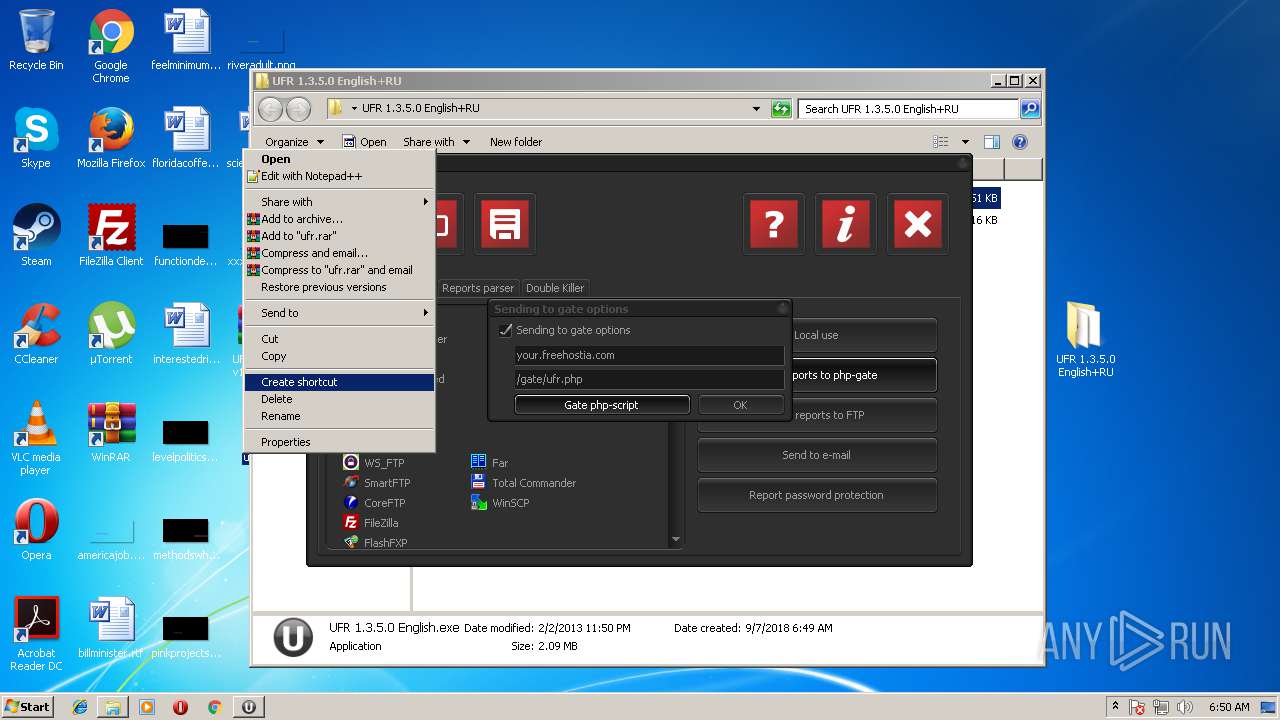Open CCleaner desktop shortcut
Image resolution: width=1280 pixels, height=720 pixels.
pyautogui.click(x=36, y=334)
